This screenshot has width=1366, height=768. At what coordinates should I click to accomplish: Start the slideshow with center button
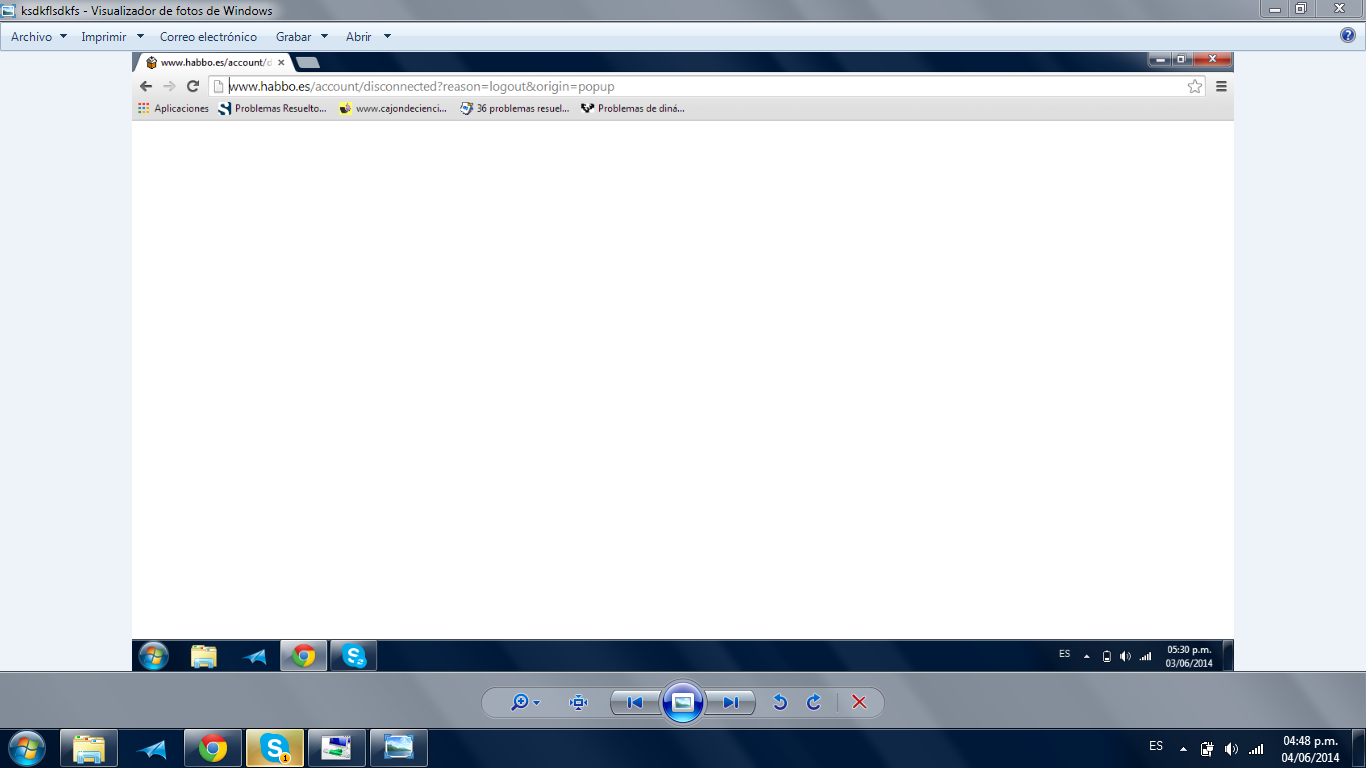(x=683, y=703)
